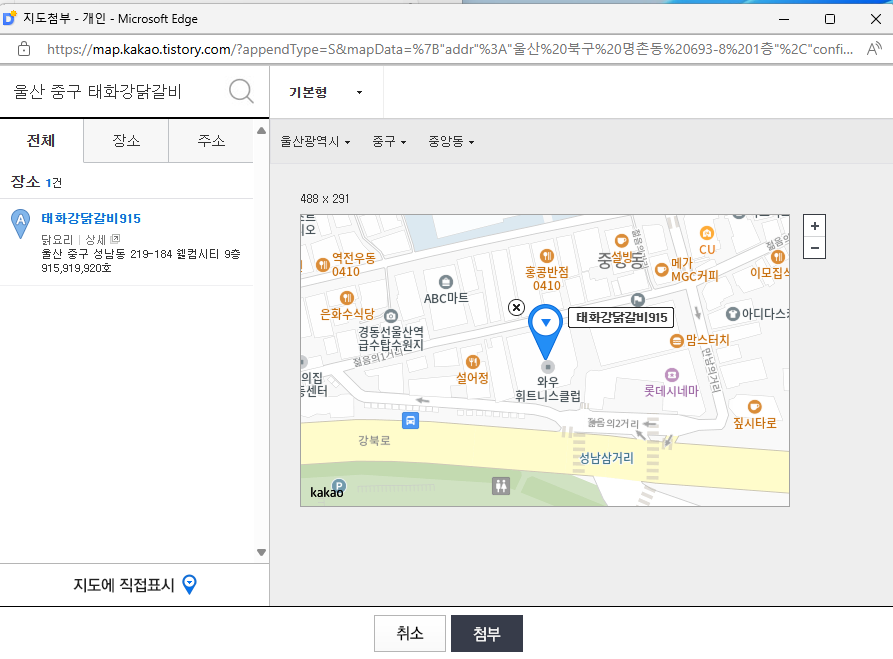
Task: Click the 첨부 attach button
Action: [x=487, y=633]
